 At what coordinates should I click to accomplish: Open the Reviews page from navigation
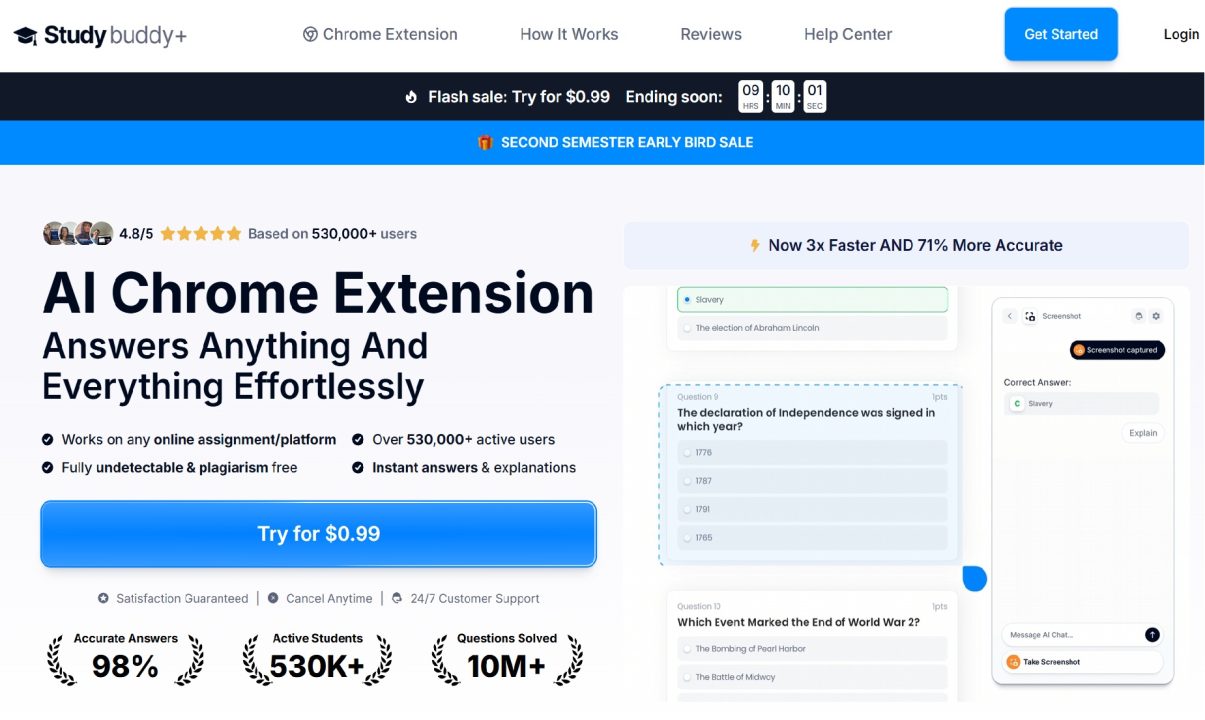pyautogui.click(x=711, y=34)
